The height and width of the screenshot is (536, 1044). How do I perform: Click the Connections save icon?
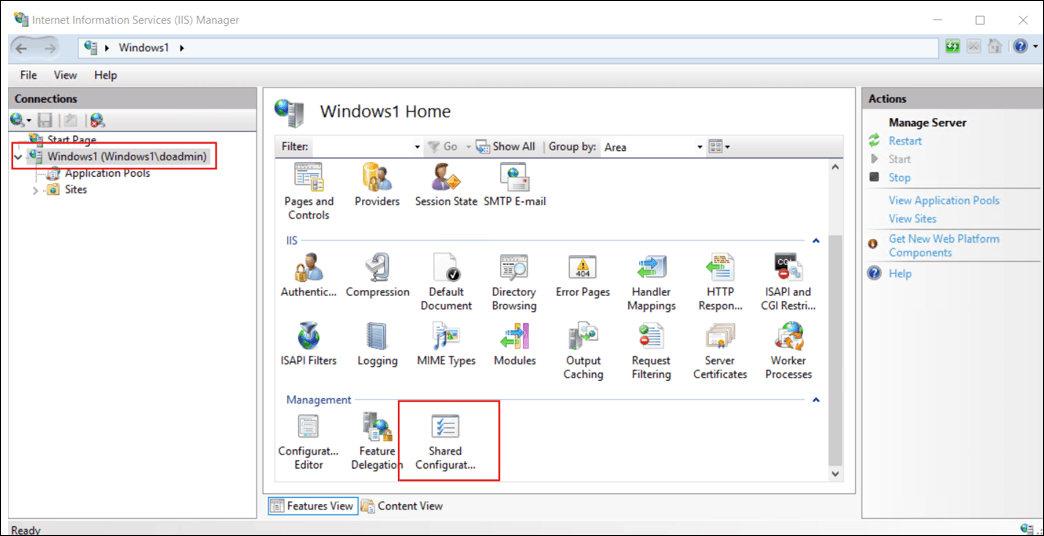click(45, 121)
